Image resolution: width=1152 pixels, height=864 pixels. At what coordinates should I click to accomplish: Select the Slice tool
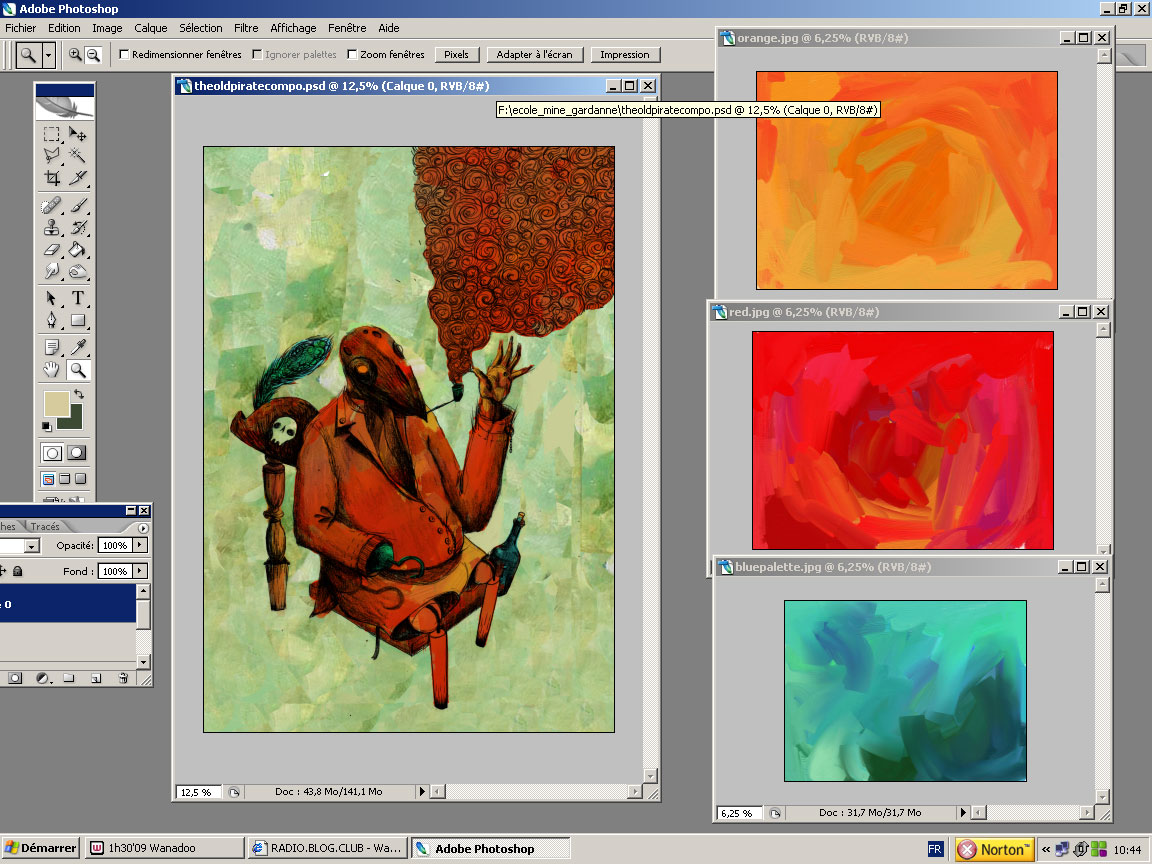click(77, 177)
